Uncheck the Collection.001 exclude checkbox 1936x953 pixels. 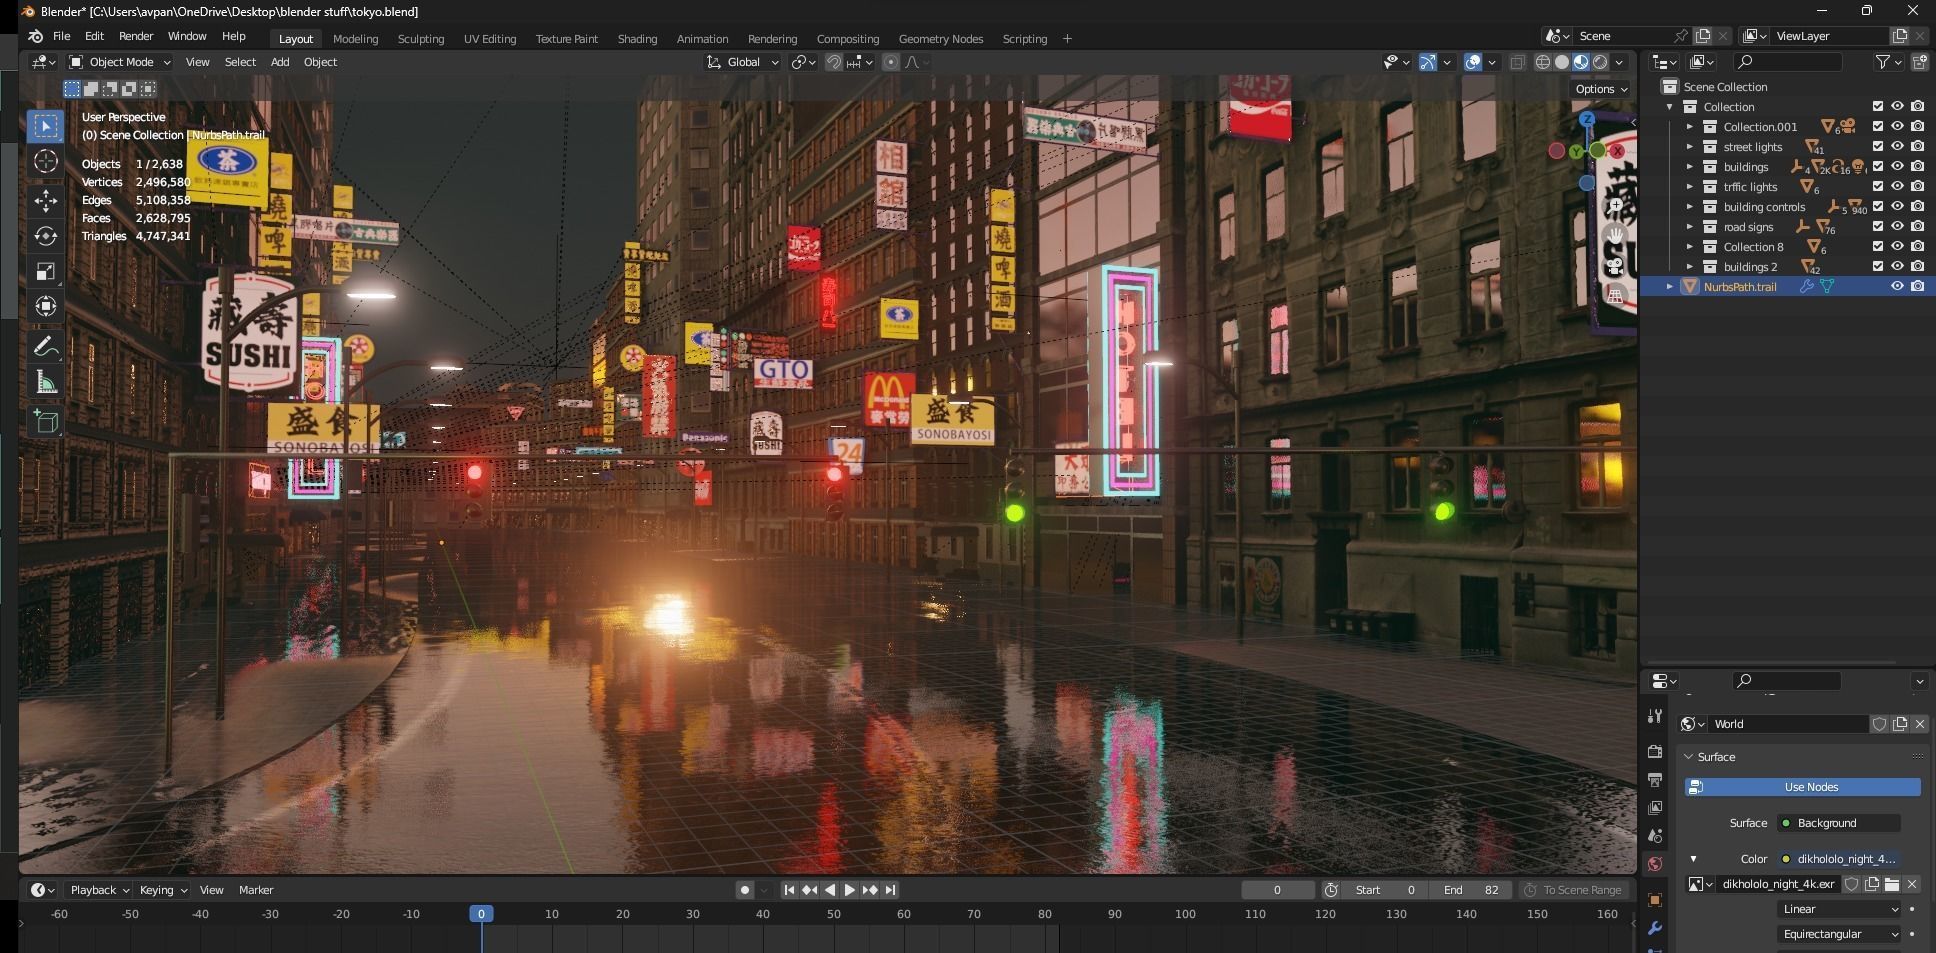(1877, 126)
